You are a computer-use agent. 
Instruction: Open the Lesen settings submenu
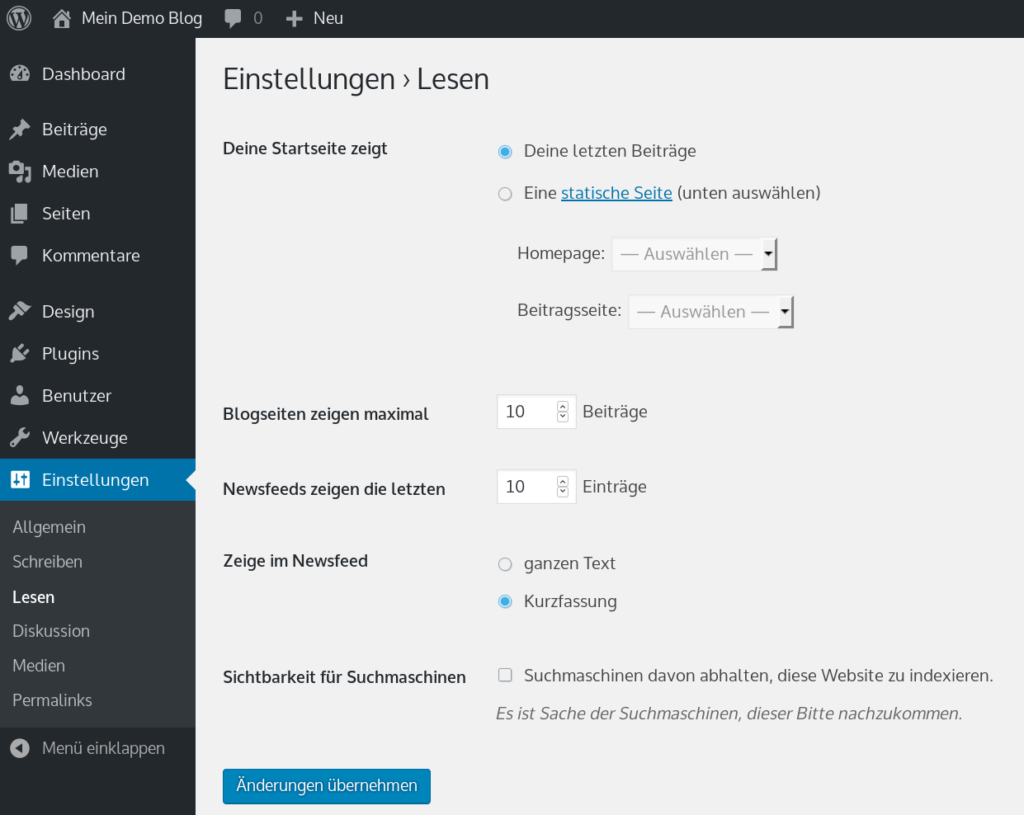pos(33,597)
